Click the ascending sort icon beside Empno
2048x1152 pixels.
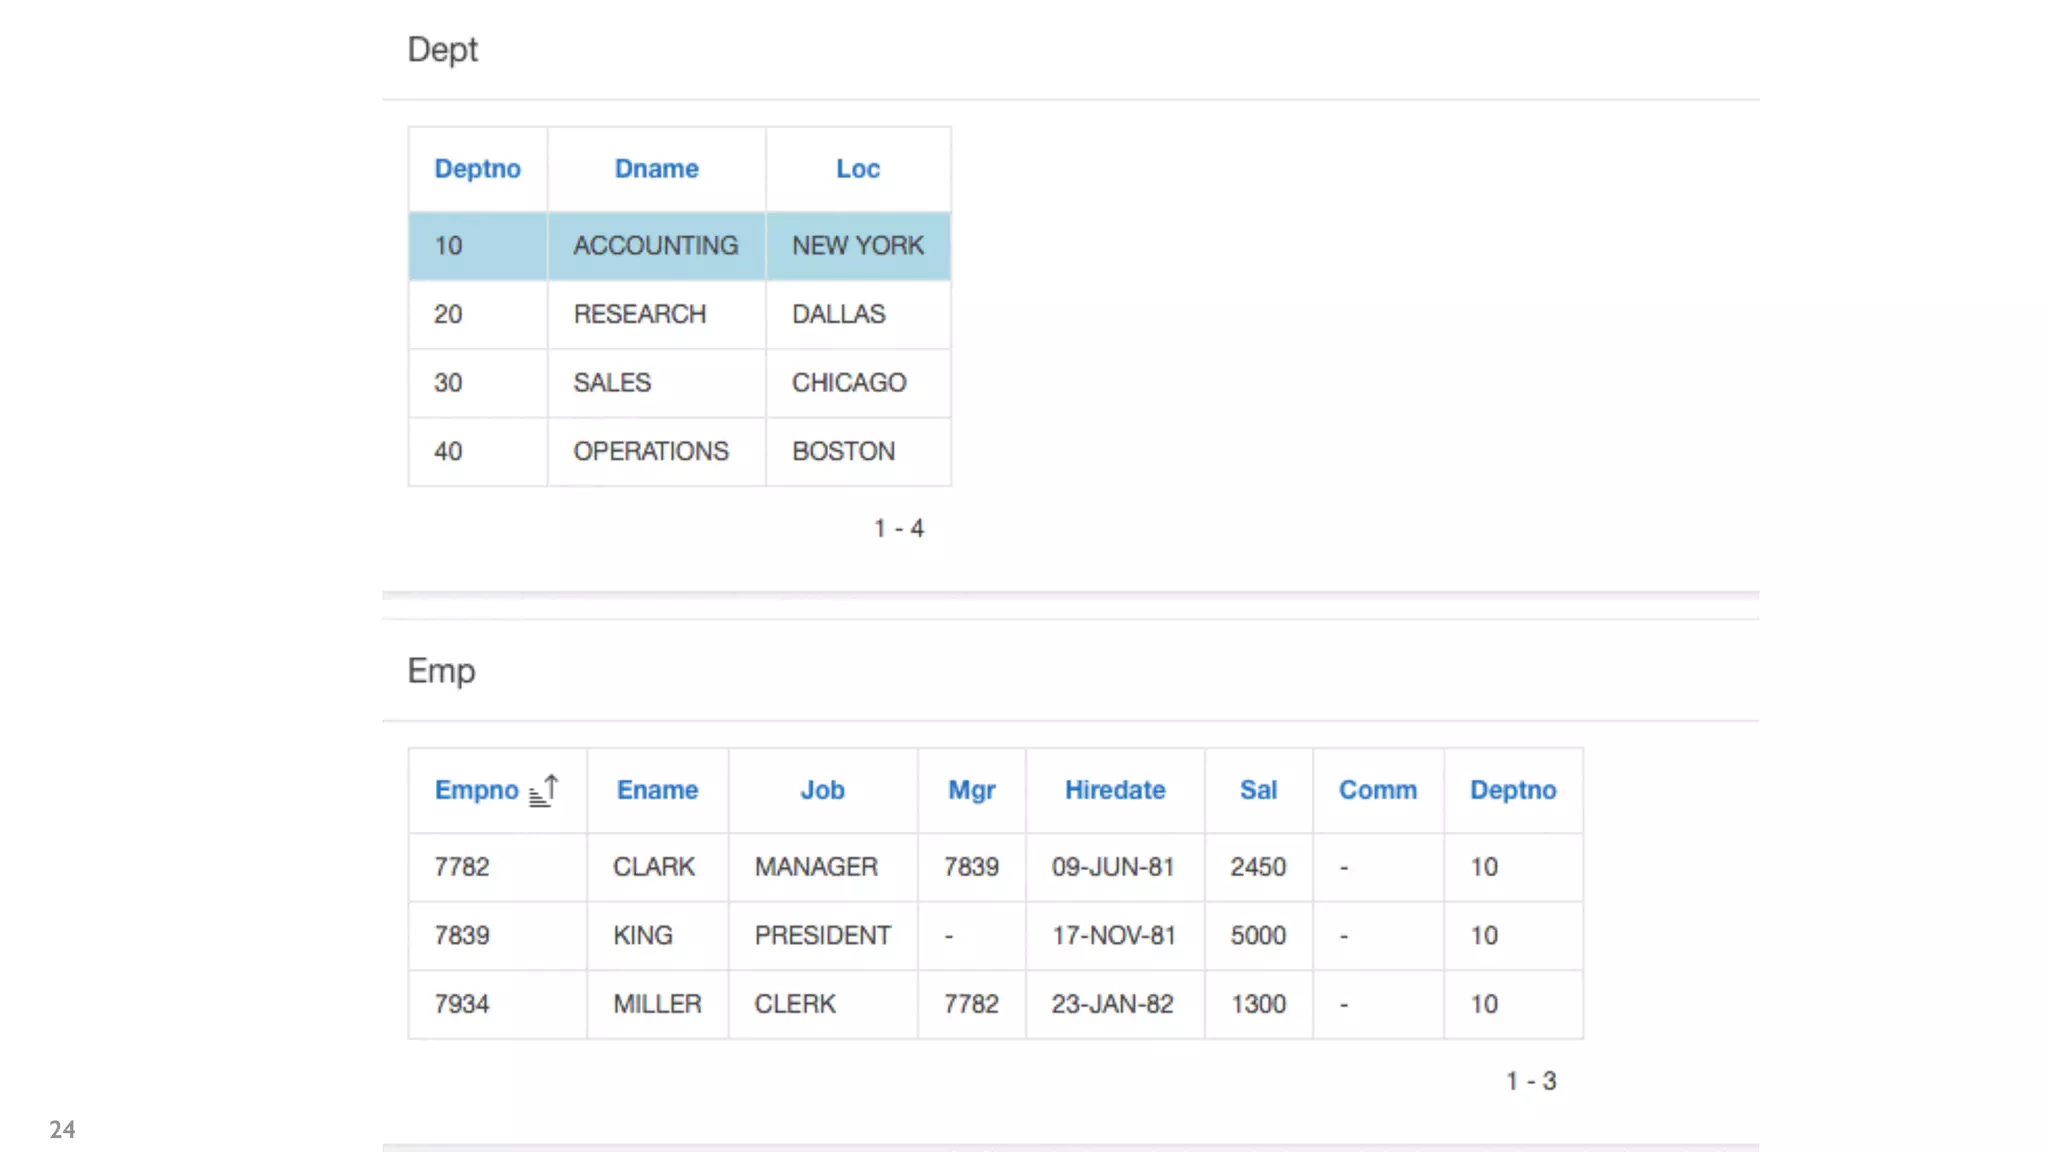pyautogui.click(x=544, y=791)
